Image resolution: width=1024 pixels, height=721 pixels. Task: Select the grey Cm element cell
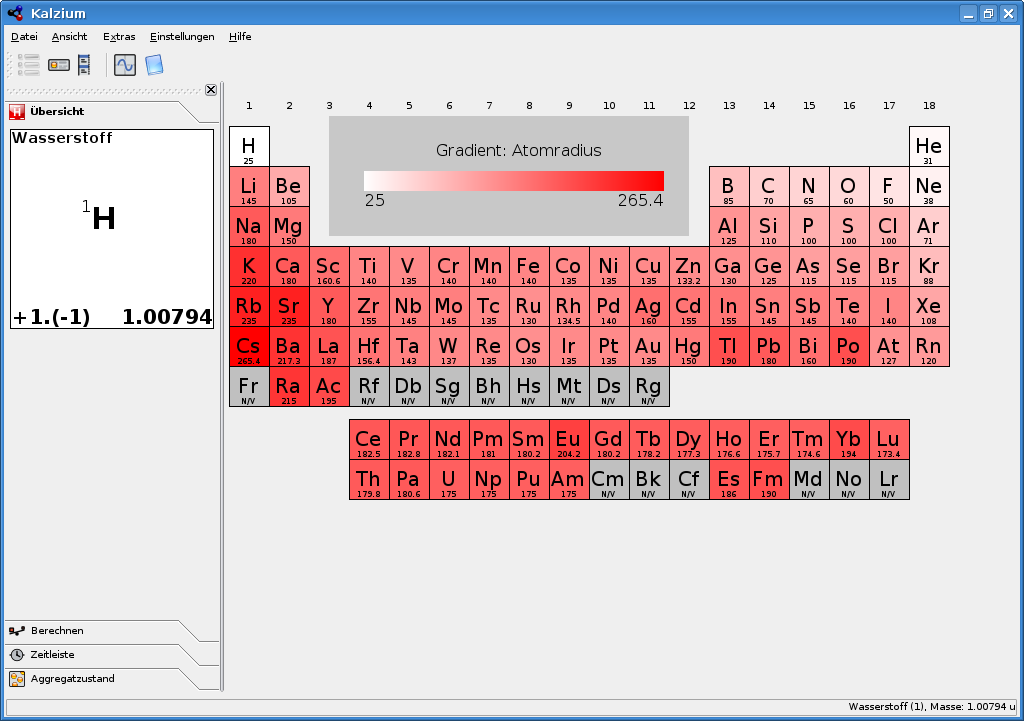(x=609, y=479)
